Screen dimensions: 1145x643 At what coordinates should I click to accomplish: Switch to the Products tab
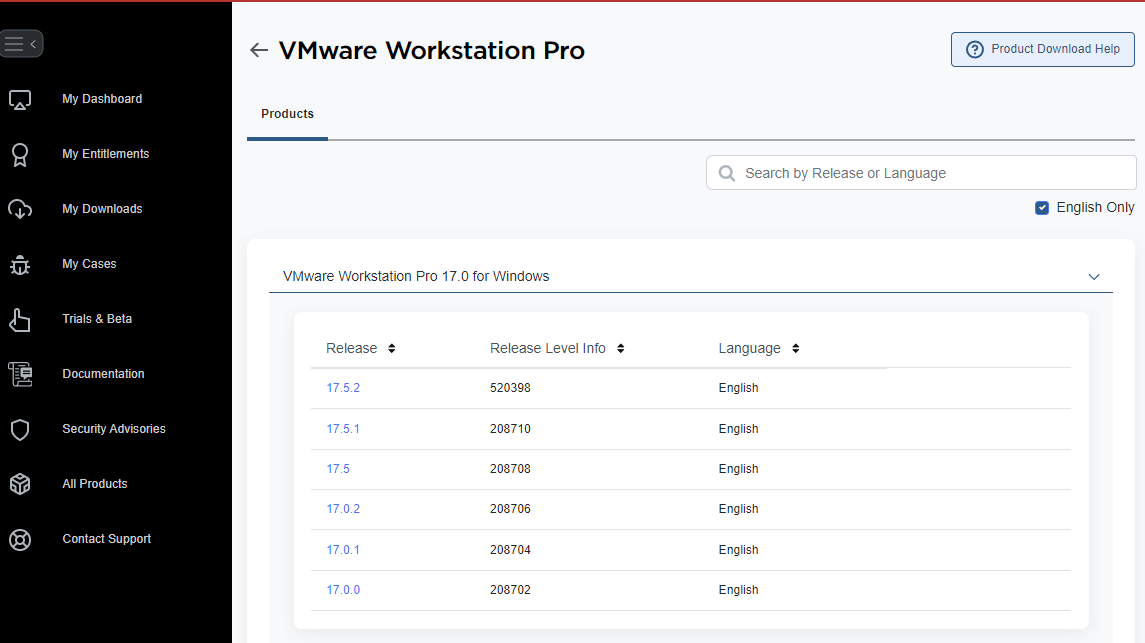coord(287,114)
